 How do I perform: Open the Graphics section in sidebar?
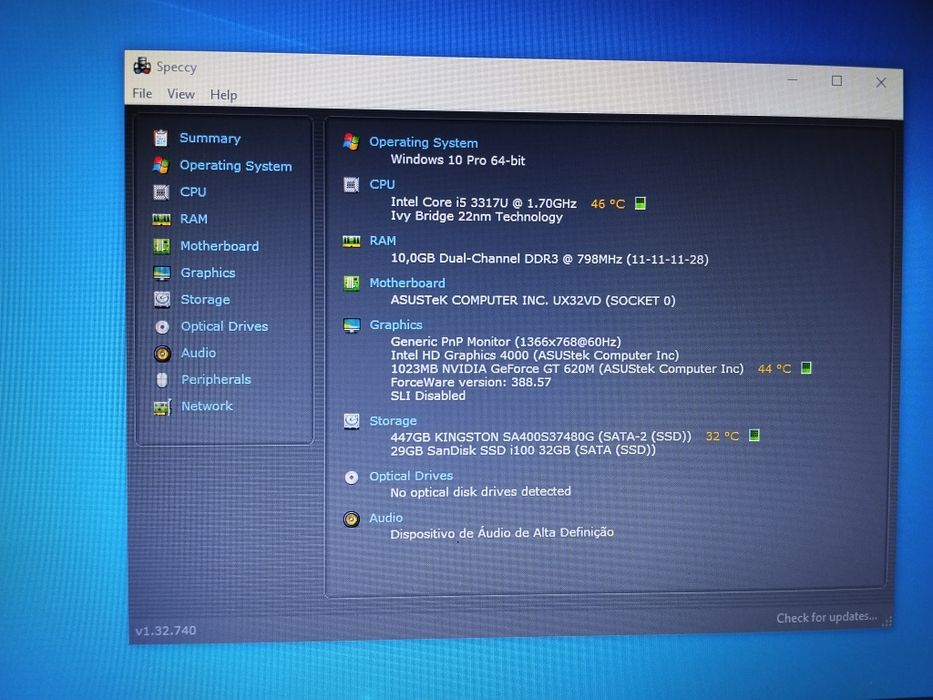pos(208,273)
